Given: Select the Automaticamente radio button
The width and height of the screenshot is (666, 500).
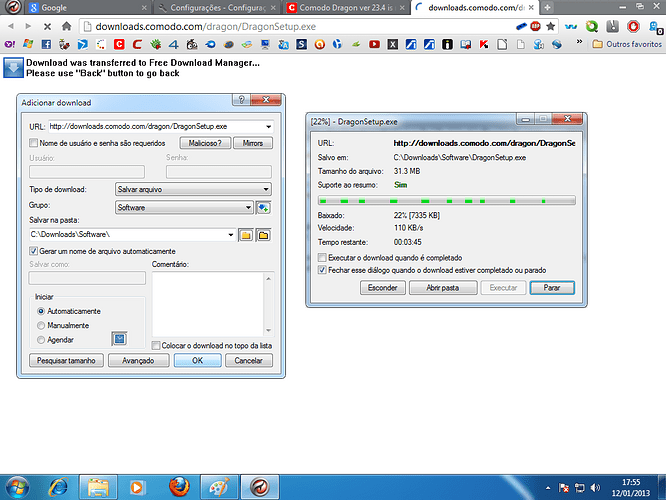Looking at the screenshot, I should tap(41, 311).
